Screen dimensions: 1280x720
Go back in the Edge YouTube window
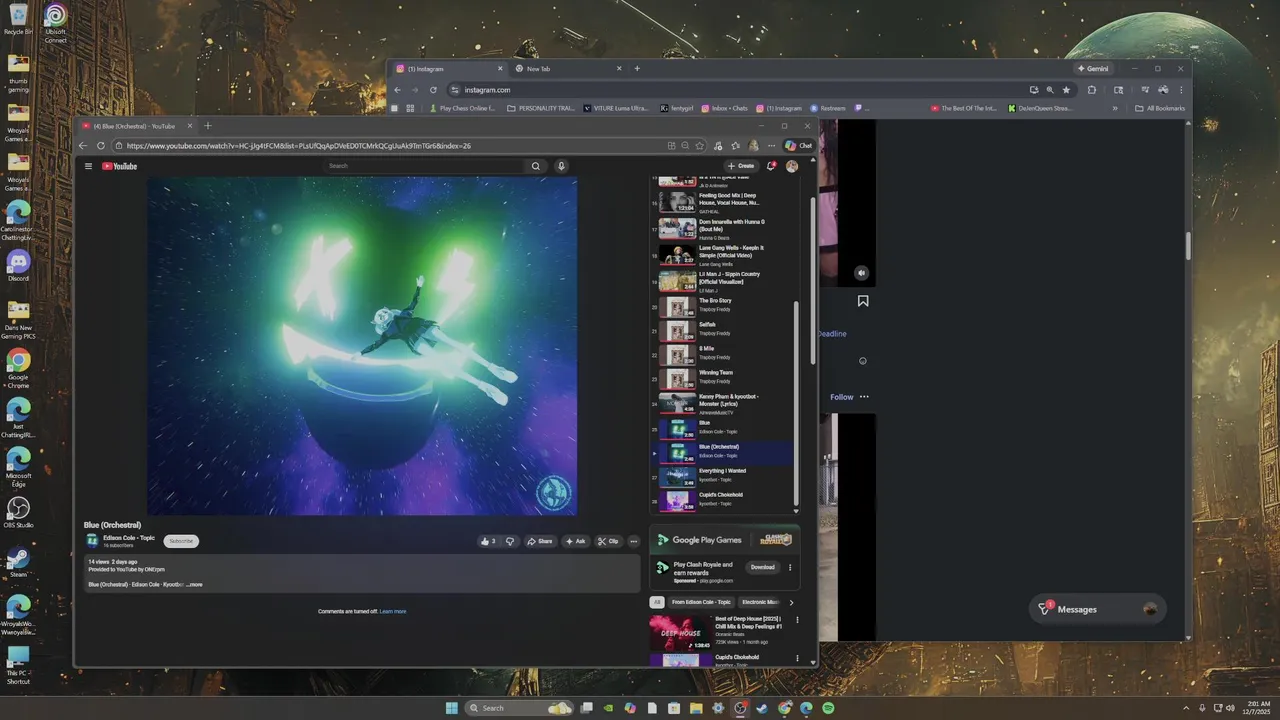pyautogui.click(x=84, y=145)
